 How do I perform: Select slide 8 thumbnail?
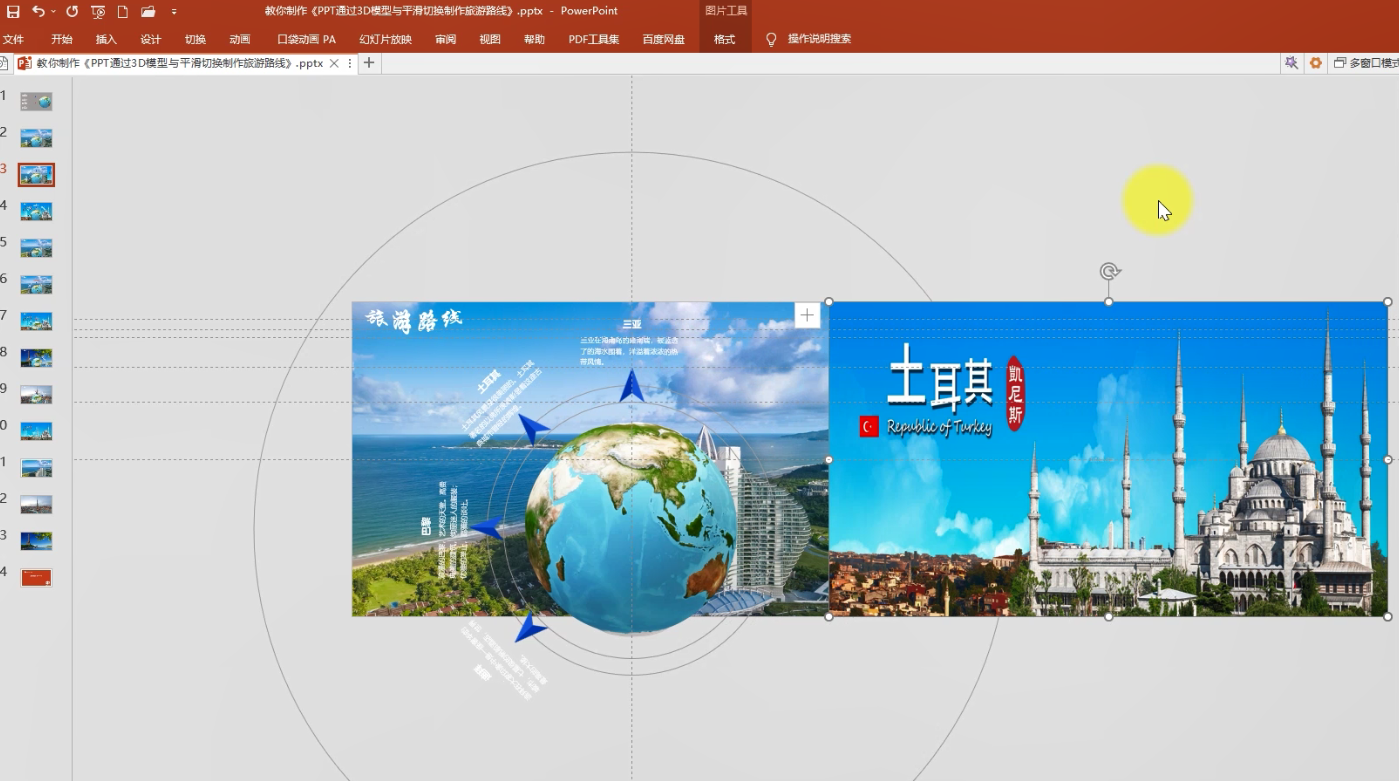pyautogui.click(x=36, y=358)
